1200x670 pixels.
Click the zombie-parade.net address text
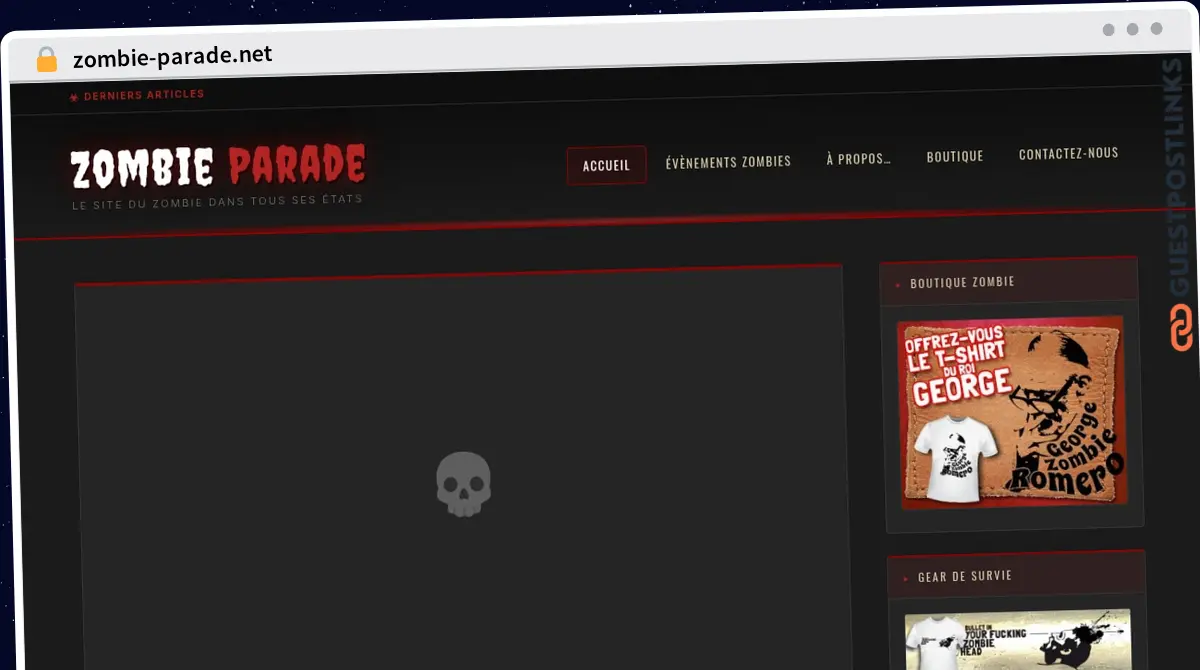[172, 56]
